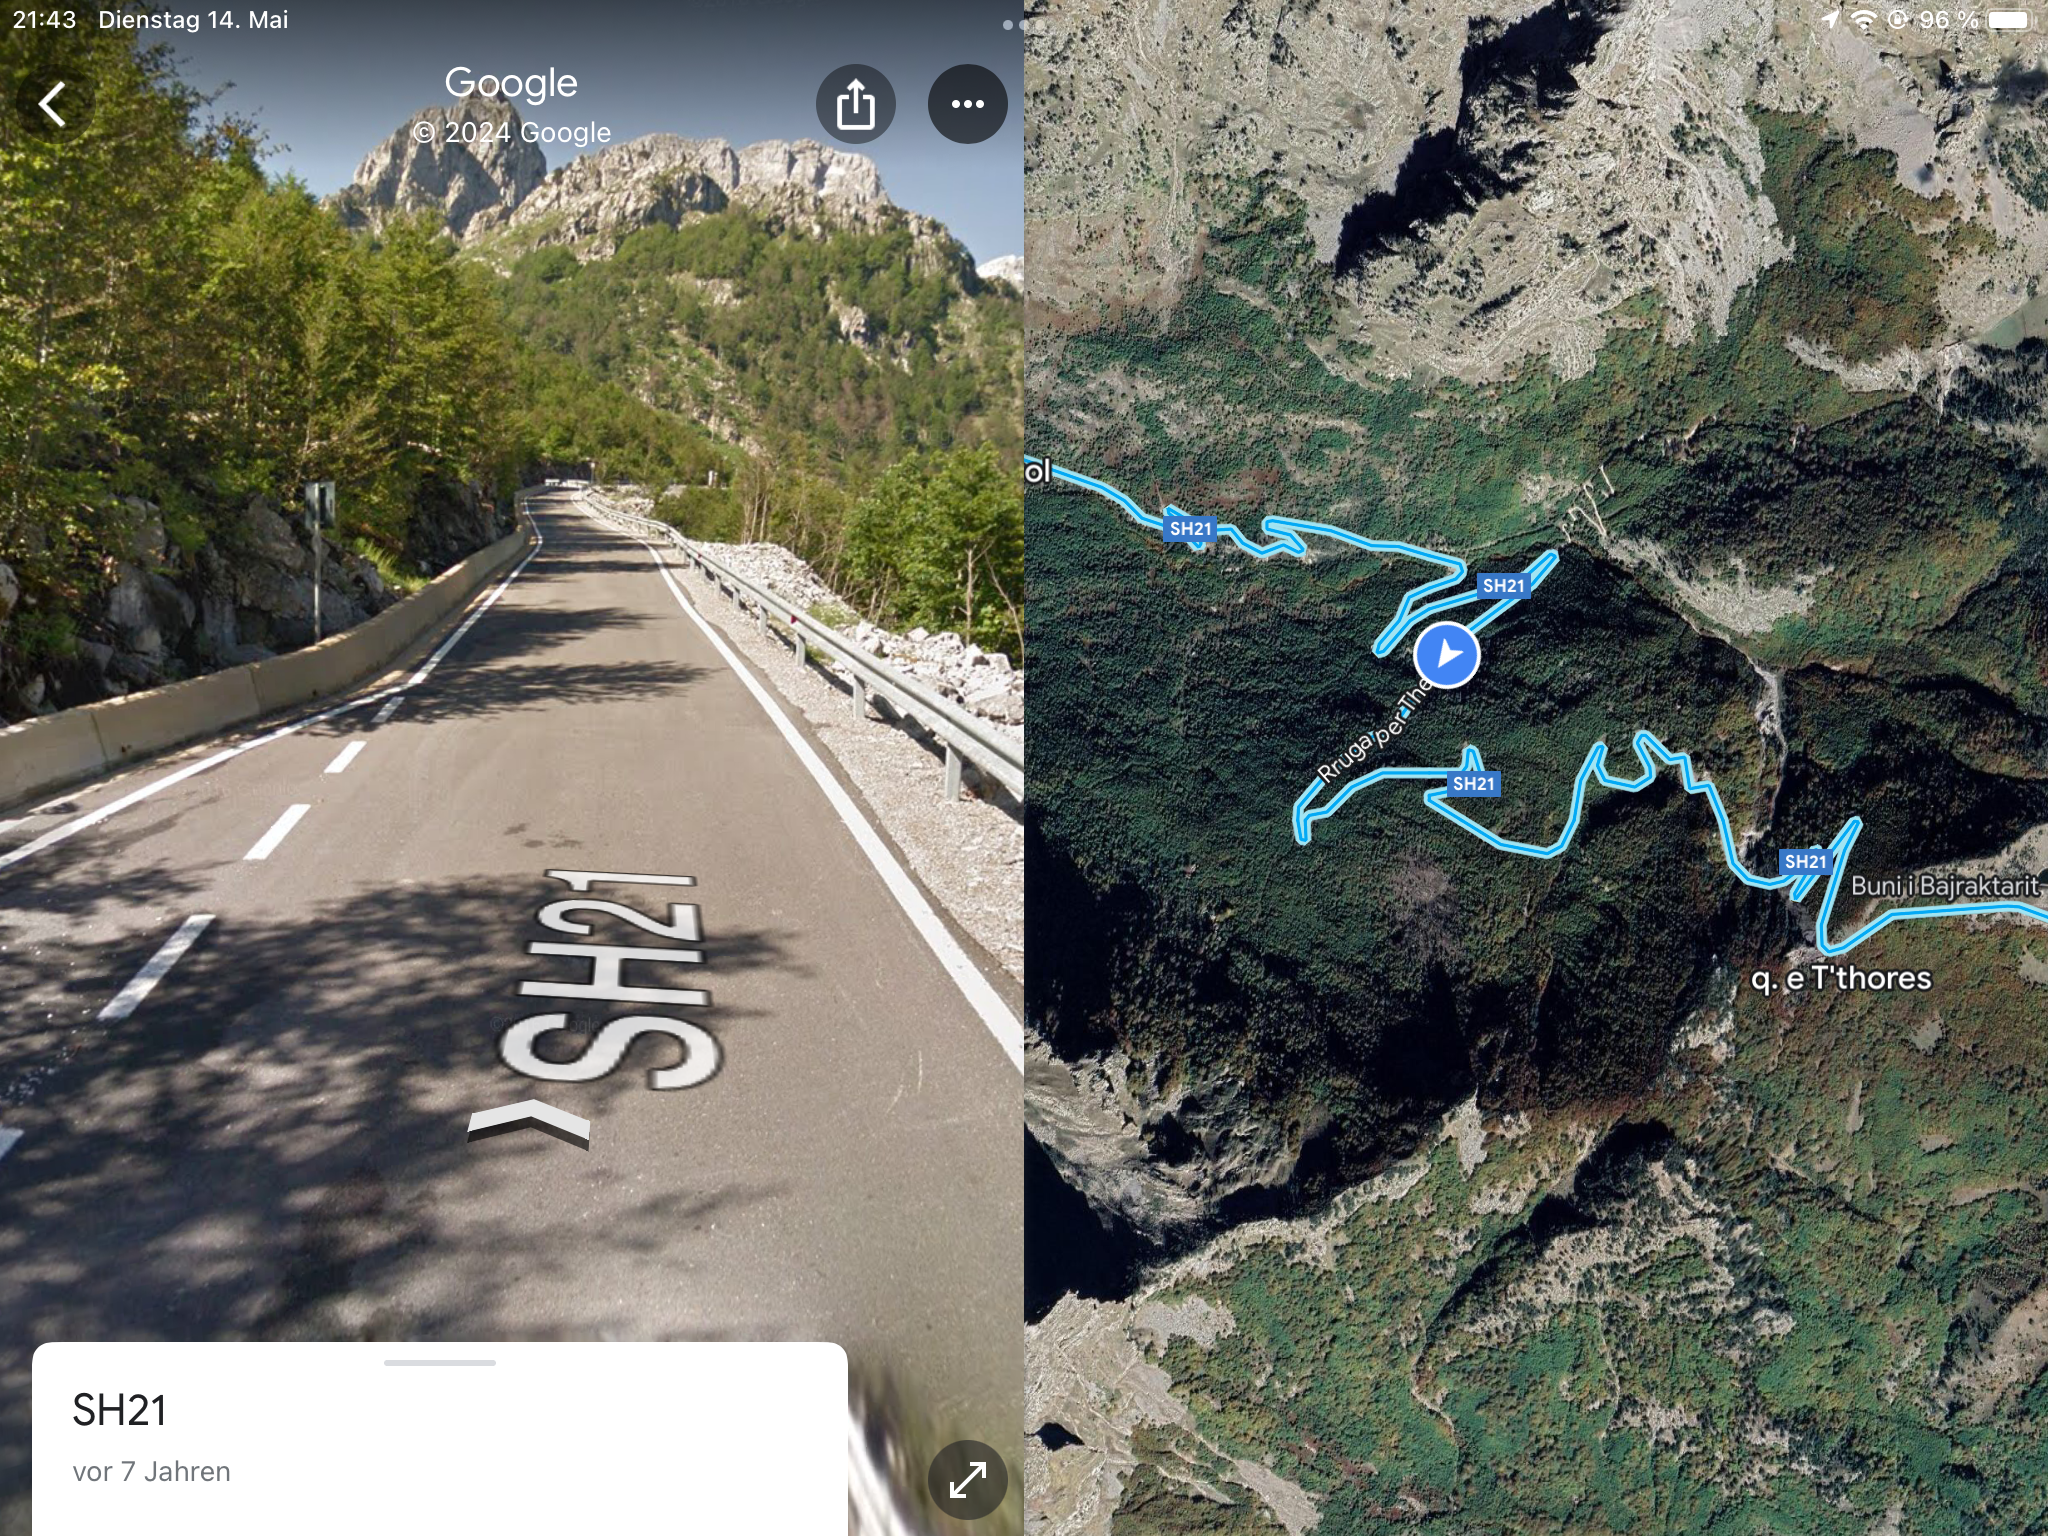Screen dimensions: 2048x1536
Task: Tap the SH21 shield near the position marker
Action: (1503, 585)
